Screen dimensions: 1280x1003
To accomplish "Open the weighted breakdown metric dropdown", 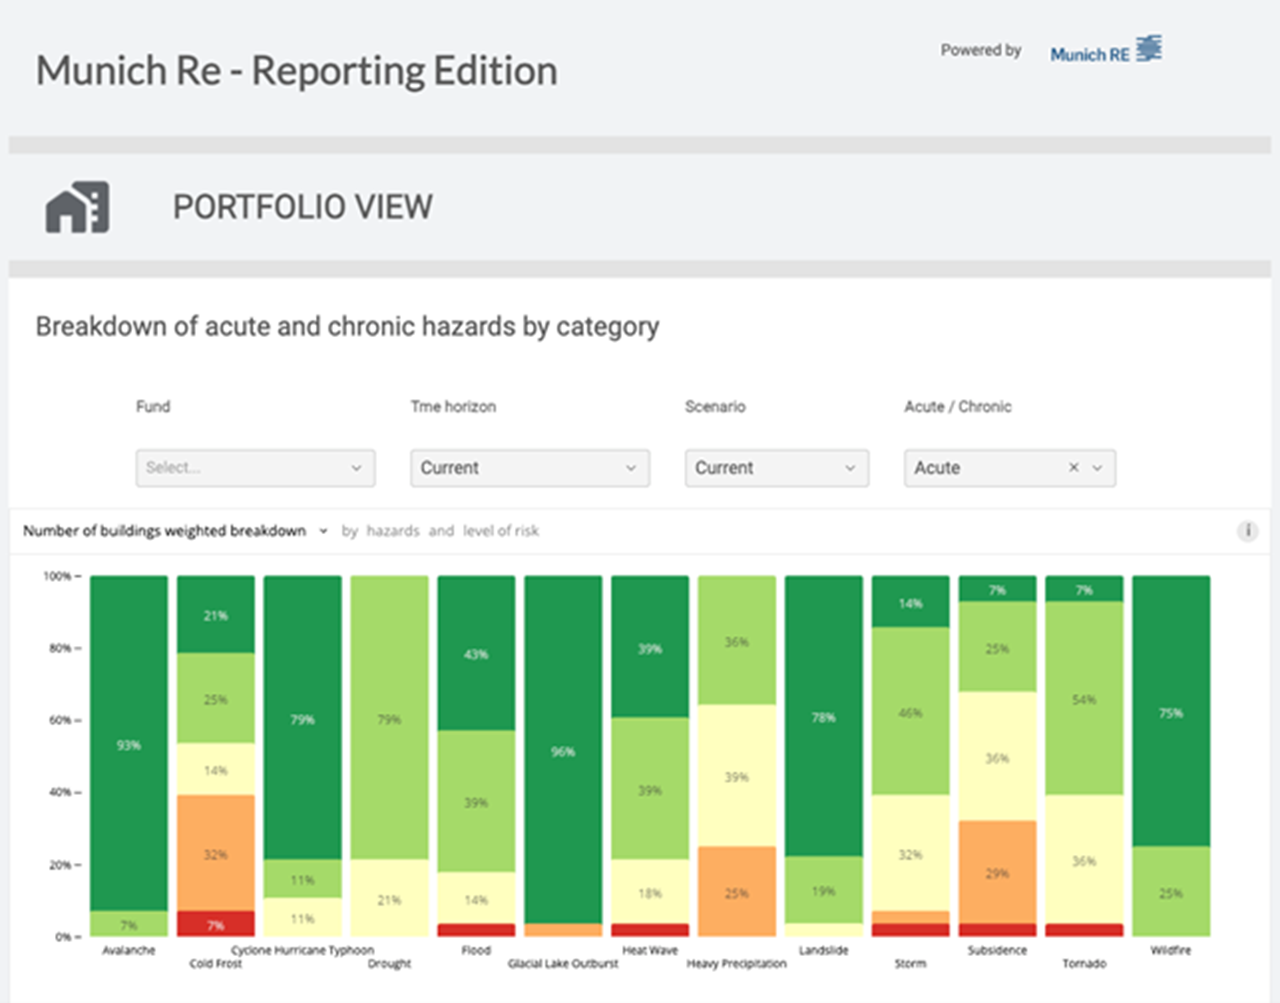I will point(322,531).
